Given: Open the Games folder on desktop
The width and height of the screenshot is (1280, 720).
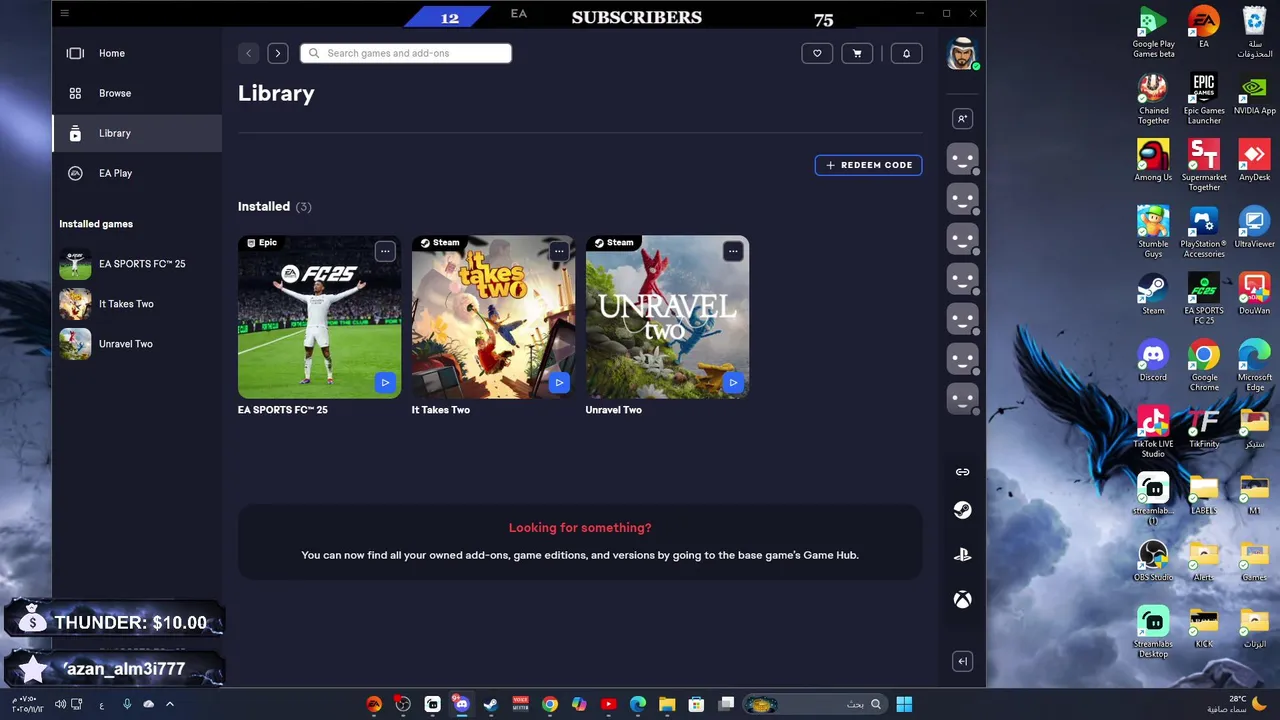Looking at the screenshot, I should [1254, 561].
